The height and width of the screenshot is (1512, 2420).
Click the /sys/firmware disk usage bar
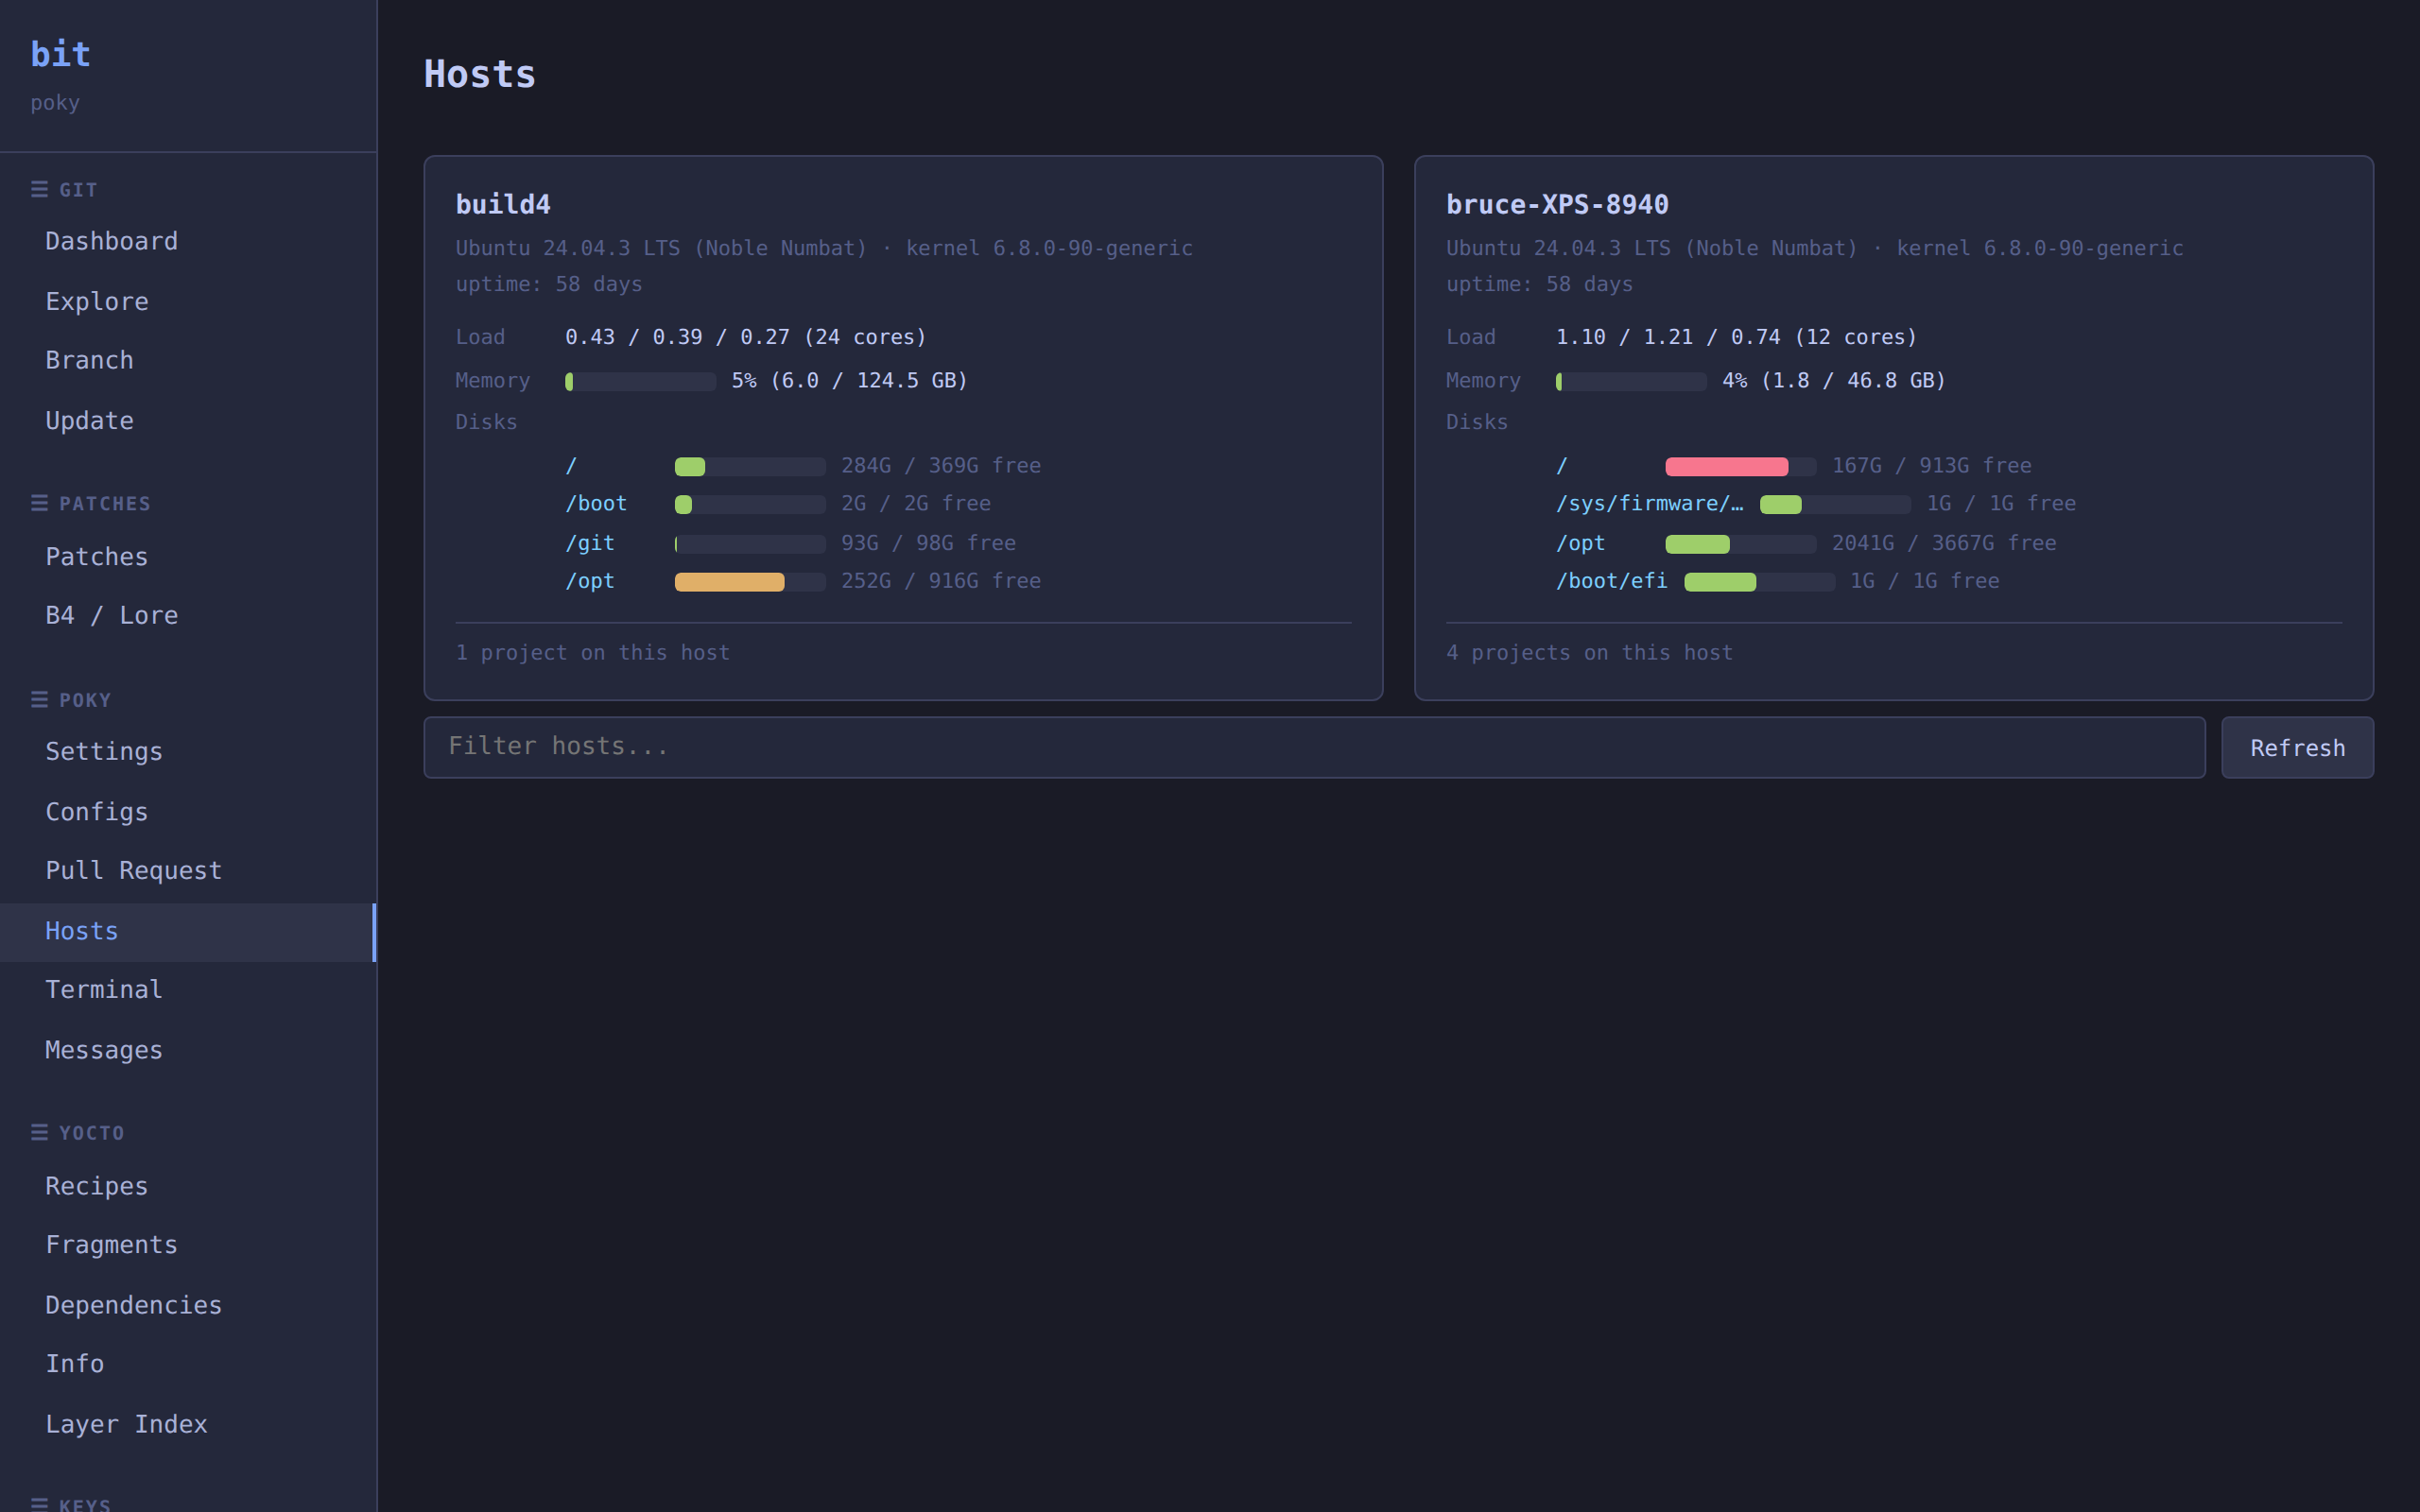[x=1835, y=504]
